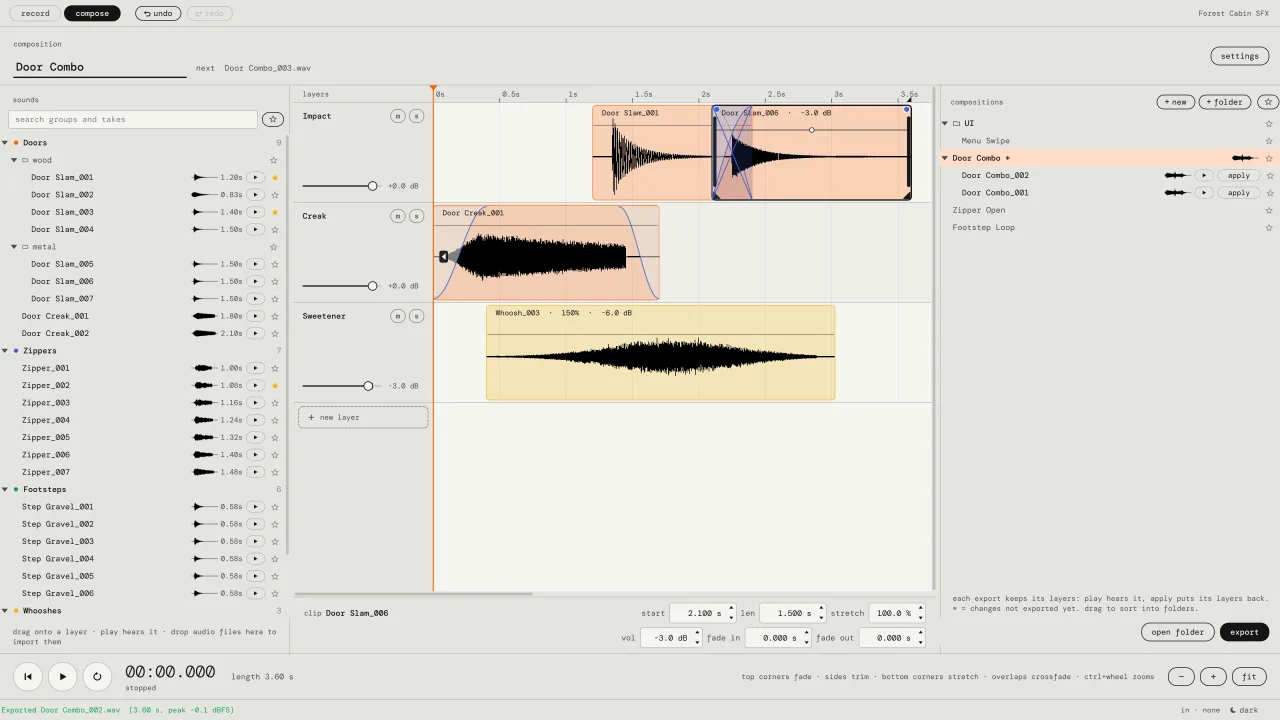Solo the Creak layer
The height and width of the screenshot is (720, 1280).
point(417,216)
